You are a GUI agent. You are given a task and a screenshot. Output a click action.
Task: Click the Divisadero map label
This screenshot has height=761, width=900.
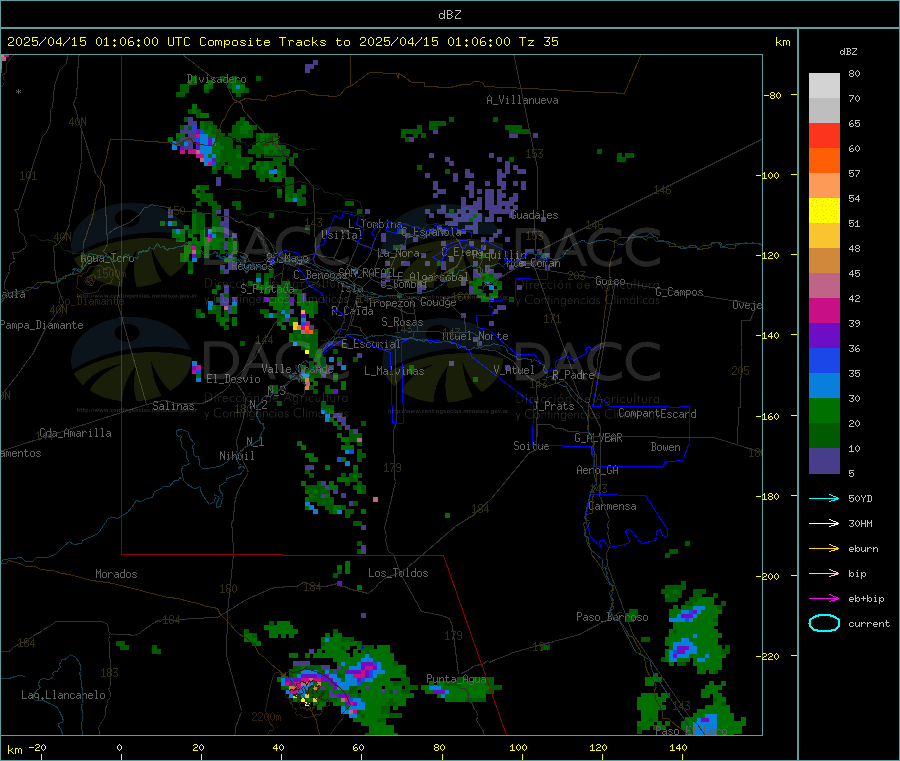pos(216,79)
